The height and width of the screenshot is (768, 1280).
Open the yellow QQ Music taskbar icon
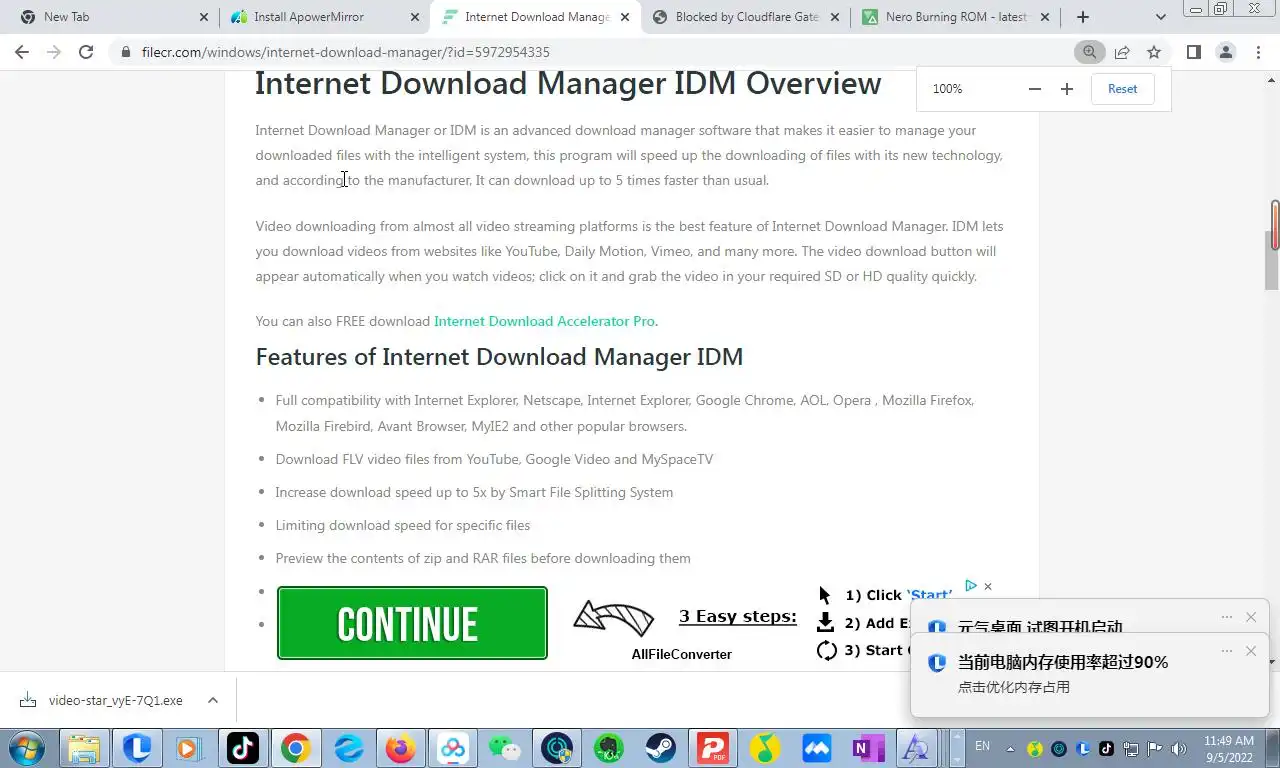765,748
